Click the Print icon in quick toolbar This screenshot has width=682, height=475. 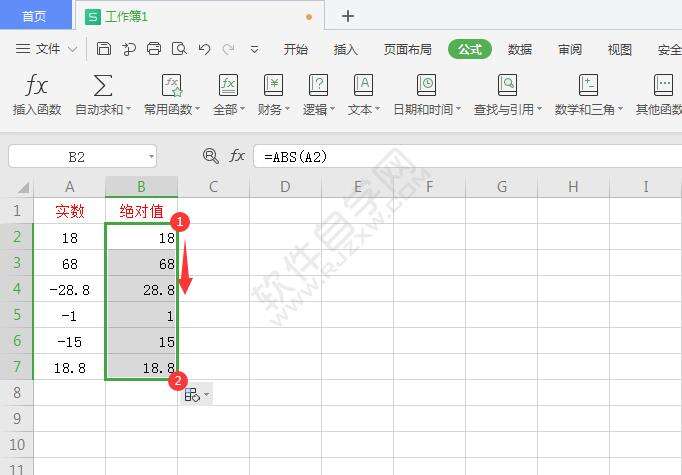[x=154, y=49]
